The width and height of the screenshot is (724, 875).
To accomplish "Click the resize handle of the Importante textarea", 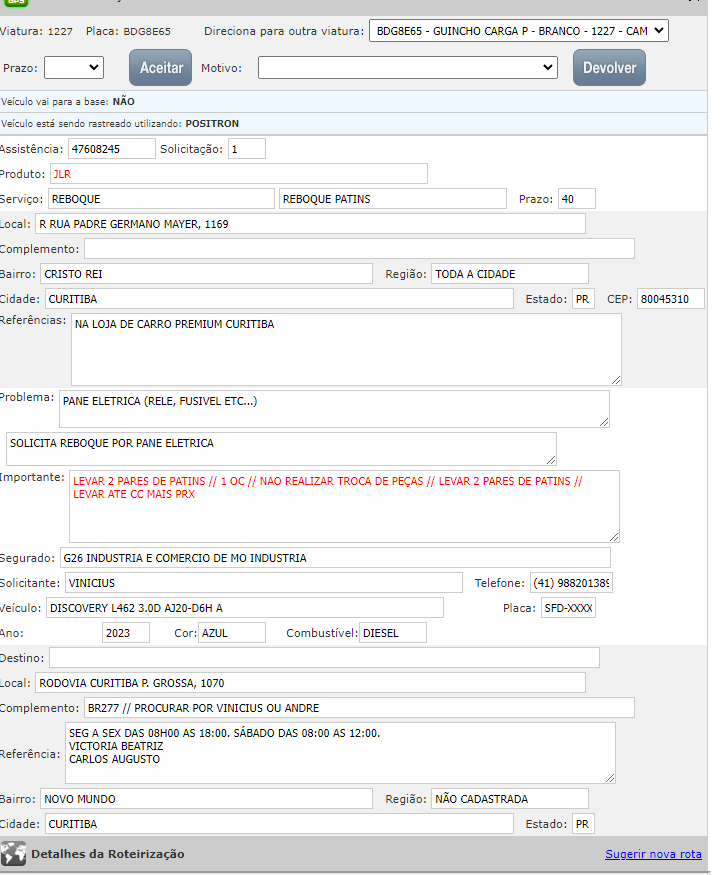I will pyautogui.click(x=614, y=537).
